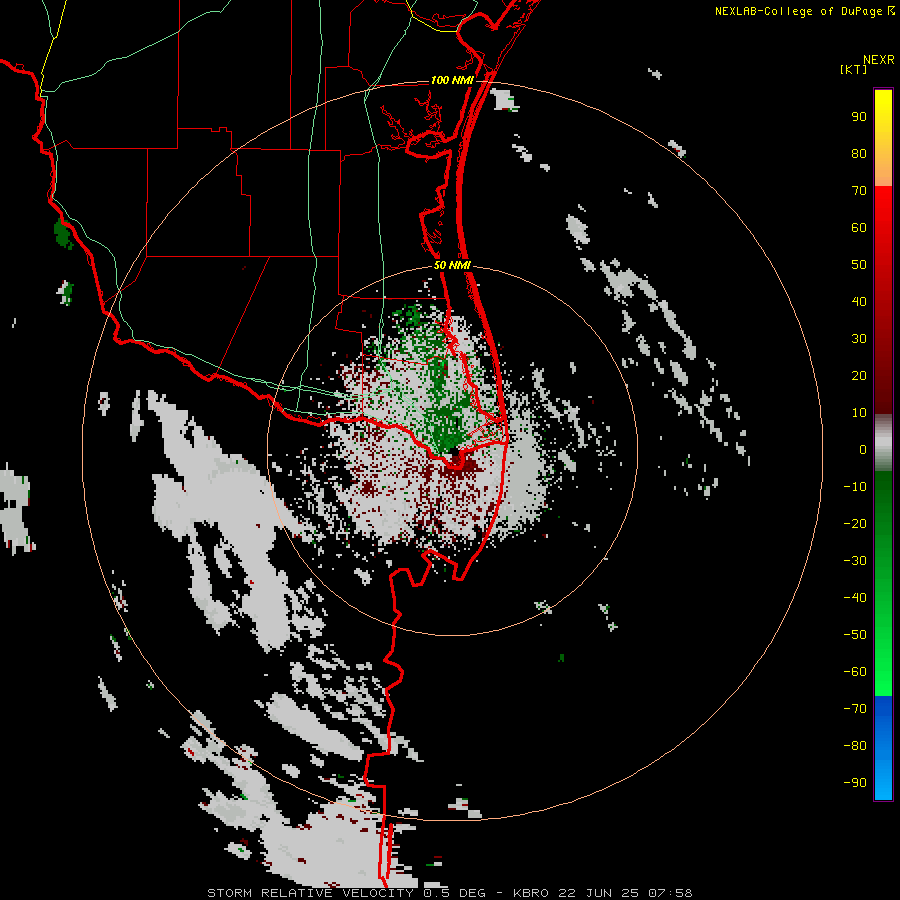The image size is (900, 900).
Task: Click the 30 value on the velocity scale
Action: [x=859, y=339]
